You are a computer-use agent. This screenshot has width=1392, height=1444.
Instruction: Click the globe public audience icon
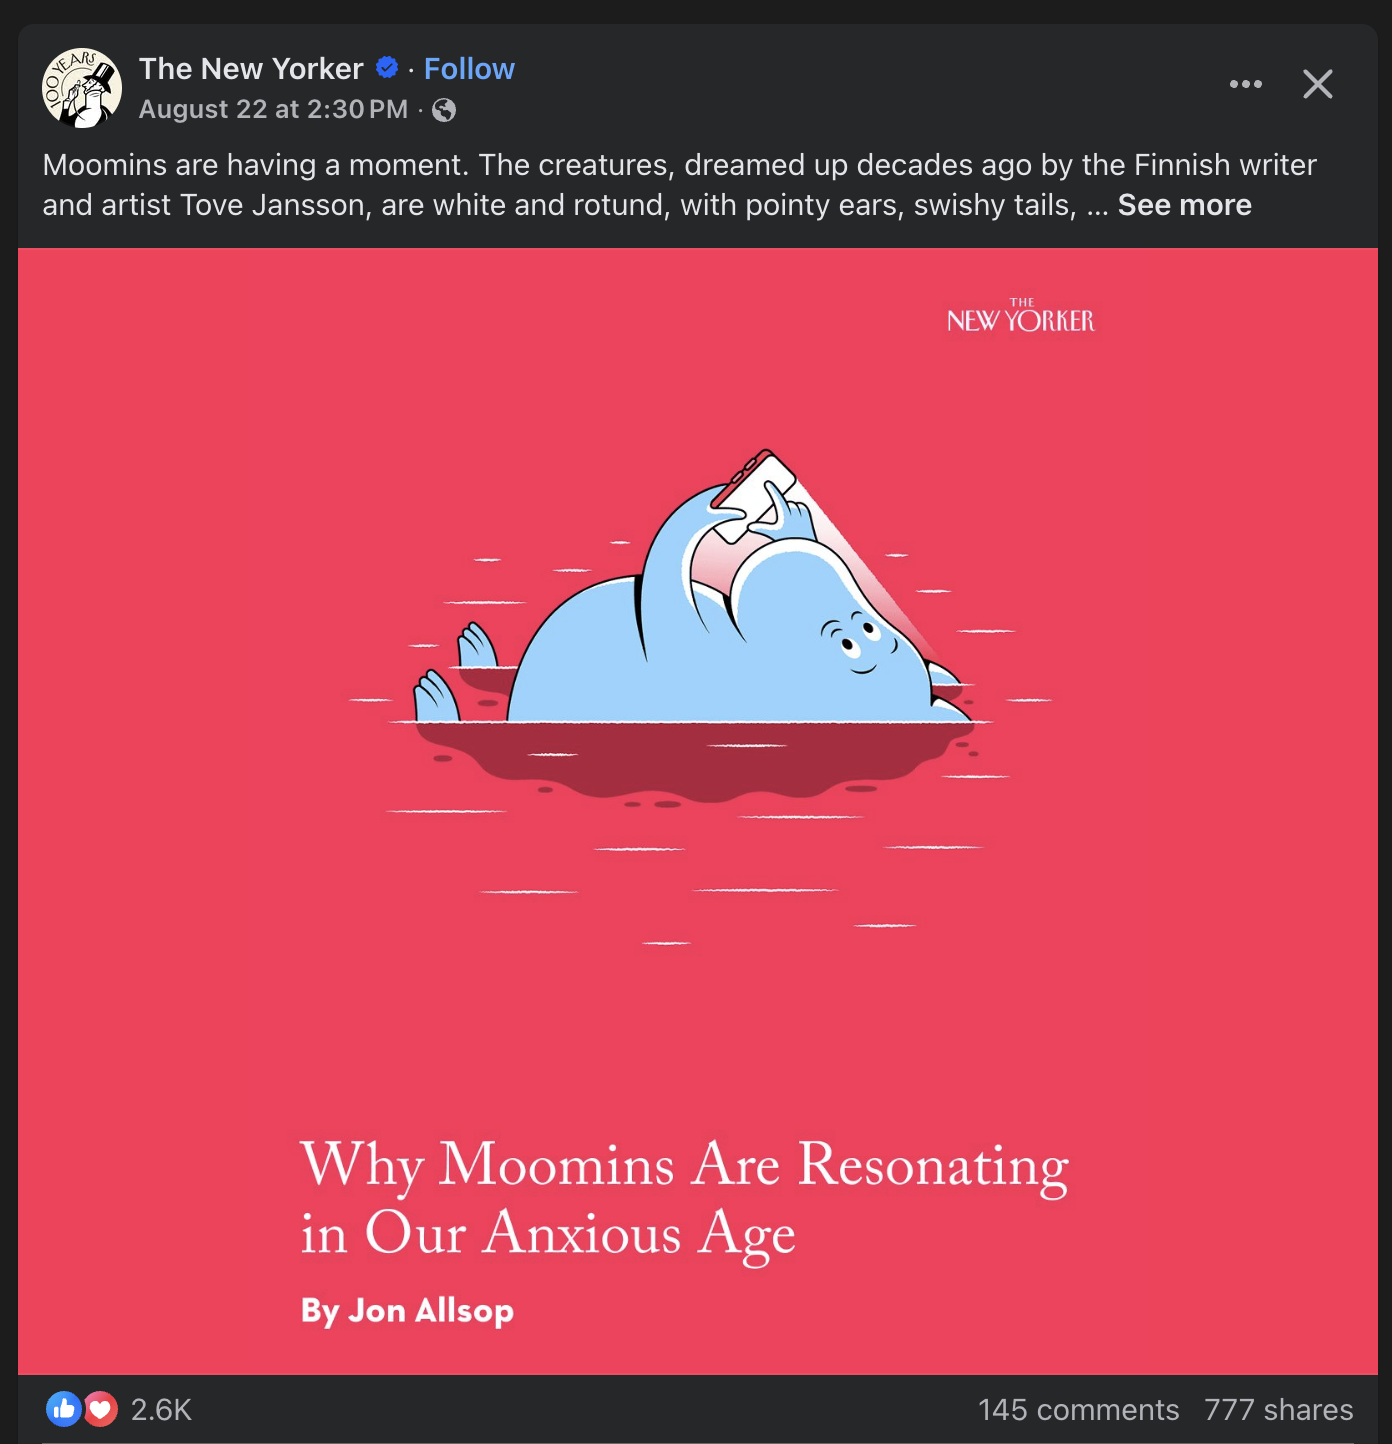444,110
